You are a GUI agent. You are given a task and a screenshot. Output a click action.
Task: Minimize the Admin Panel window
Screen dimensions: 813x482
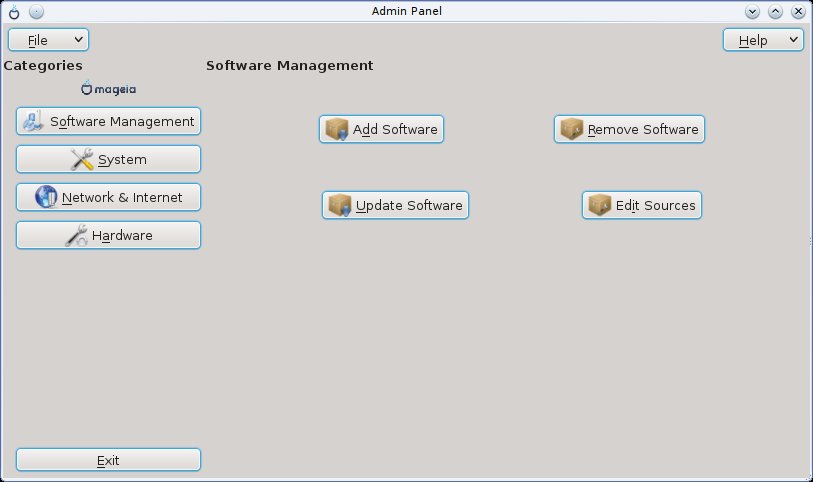pyautogui.click(x=752, y=11)
